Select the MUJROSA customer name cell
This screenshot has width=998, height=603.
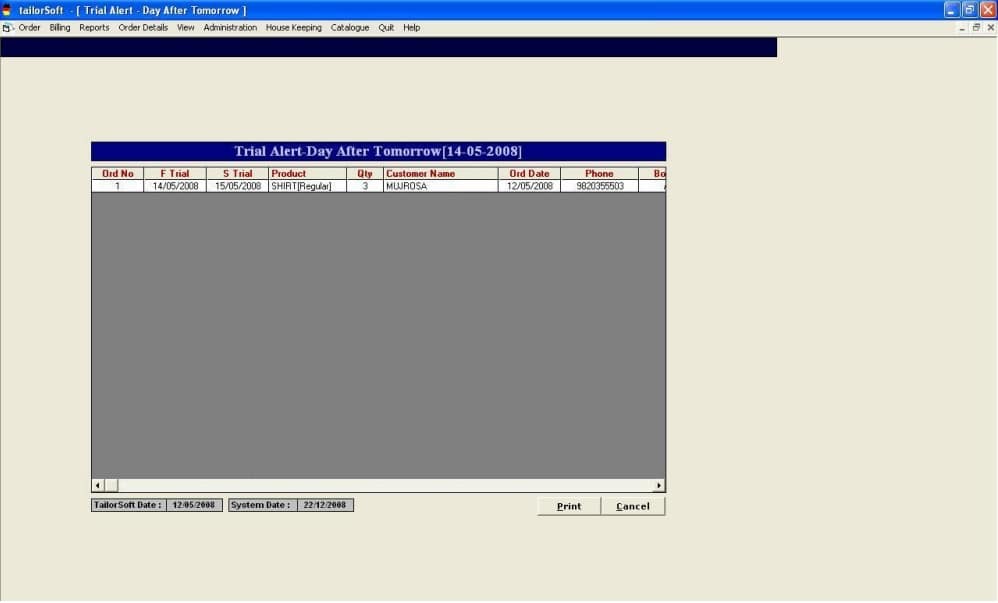(440, 186)
